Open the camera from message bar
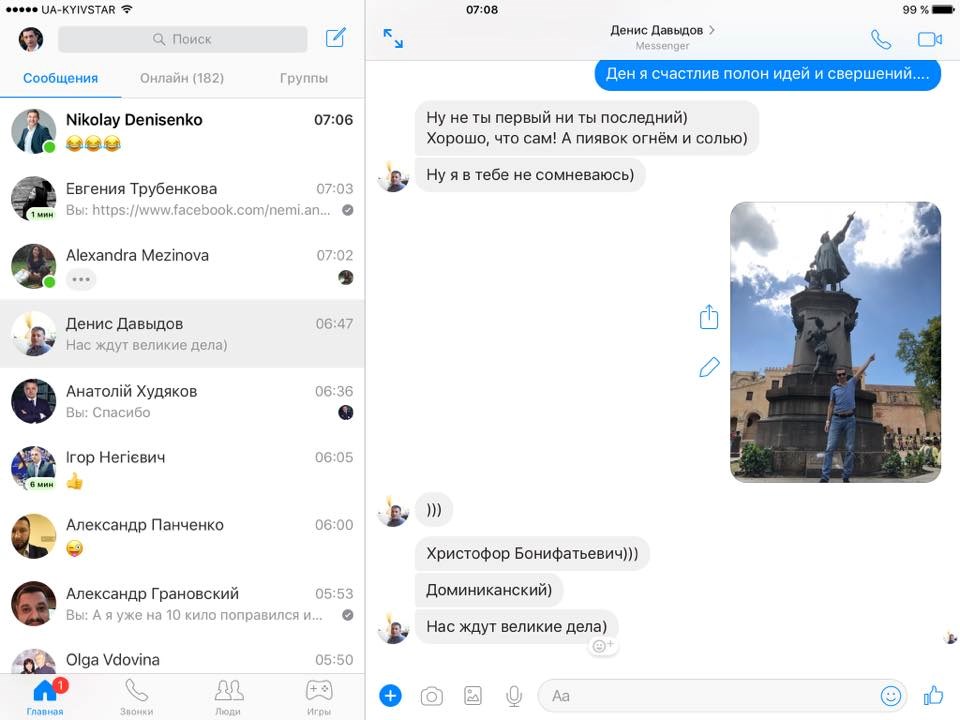 coord(431,696)
